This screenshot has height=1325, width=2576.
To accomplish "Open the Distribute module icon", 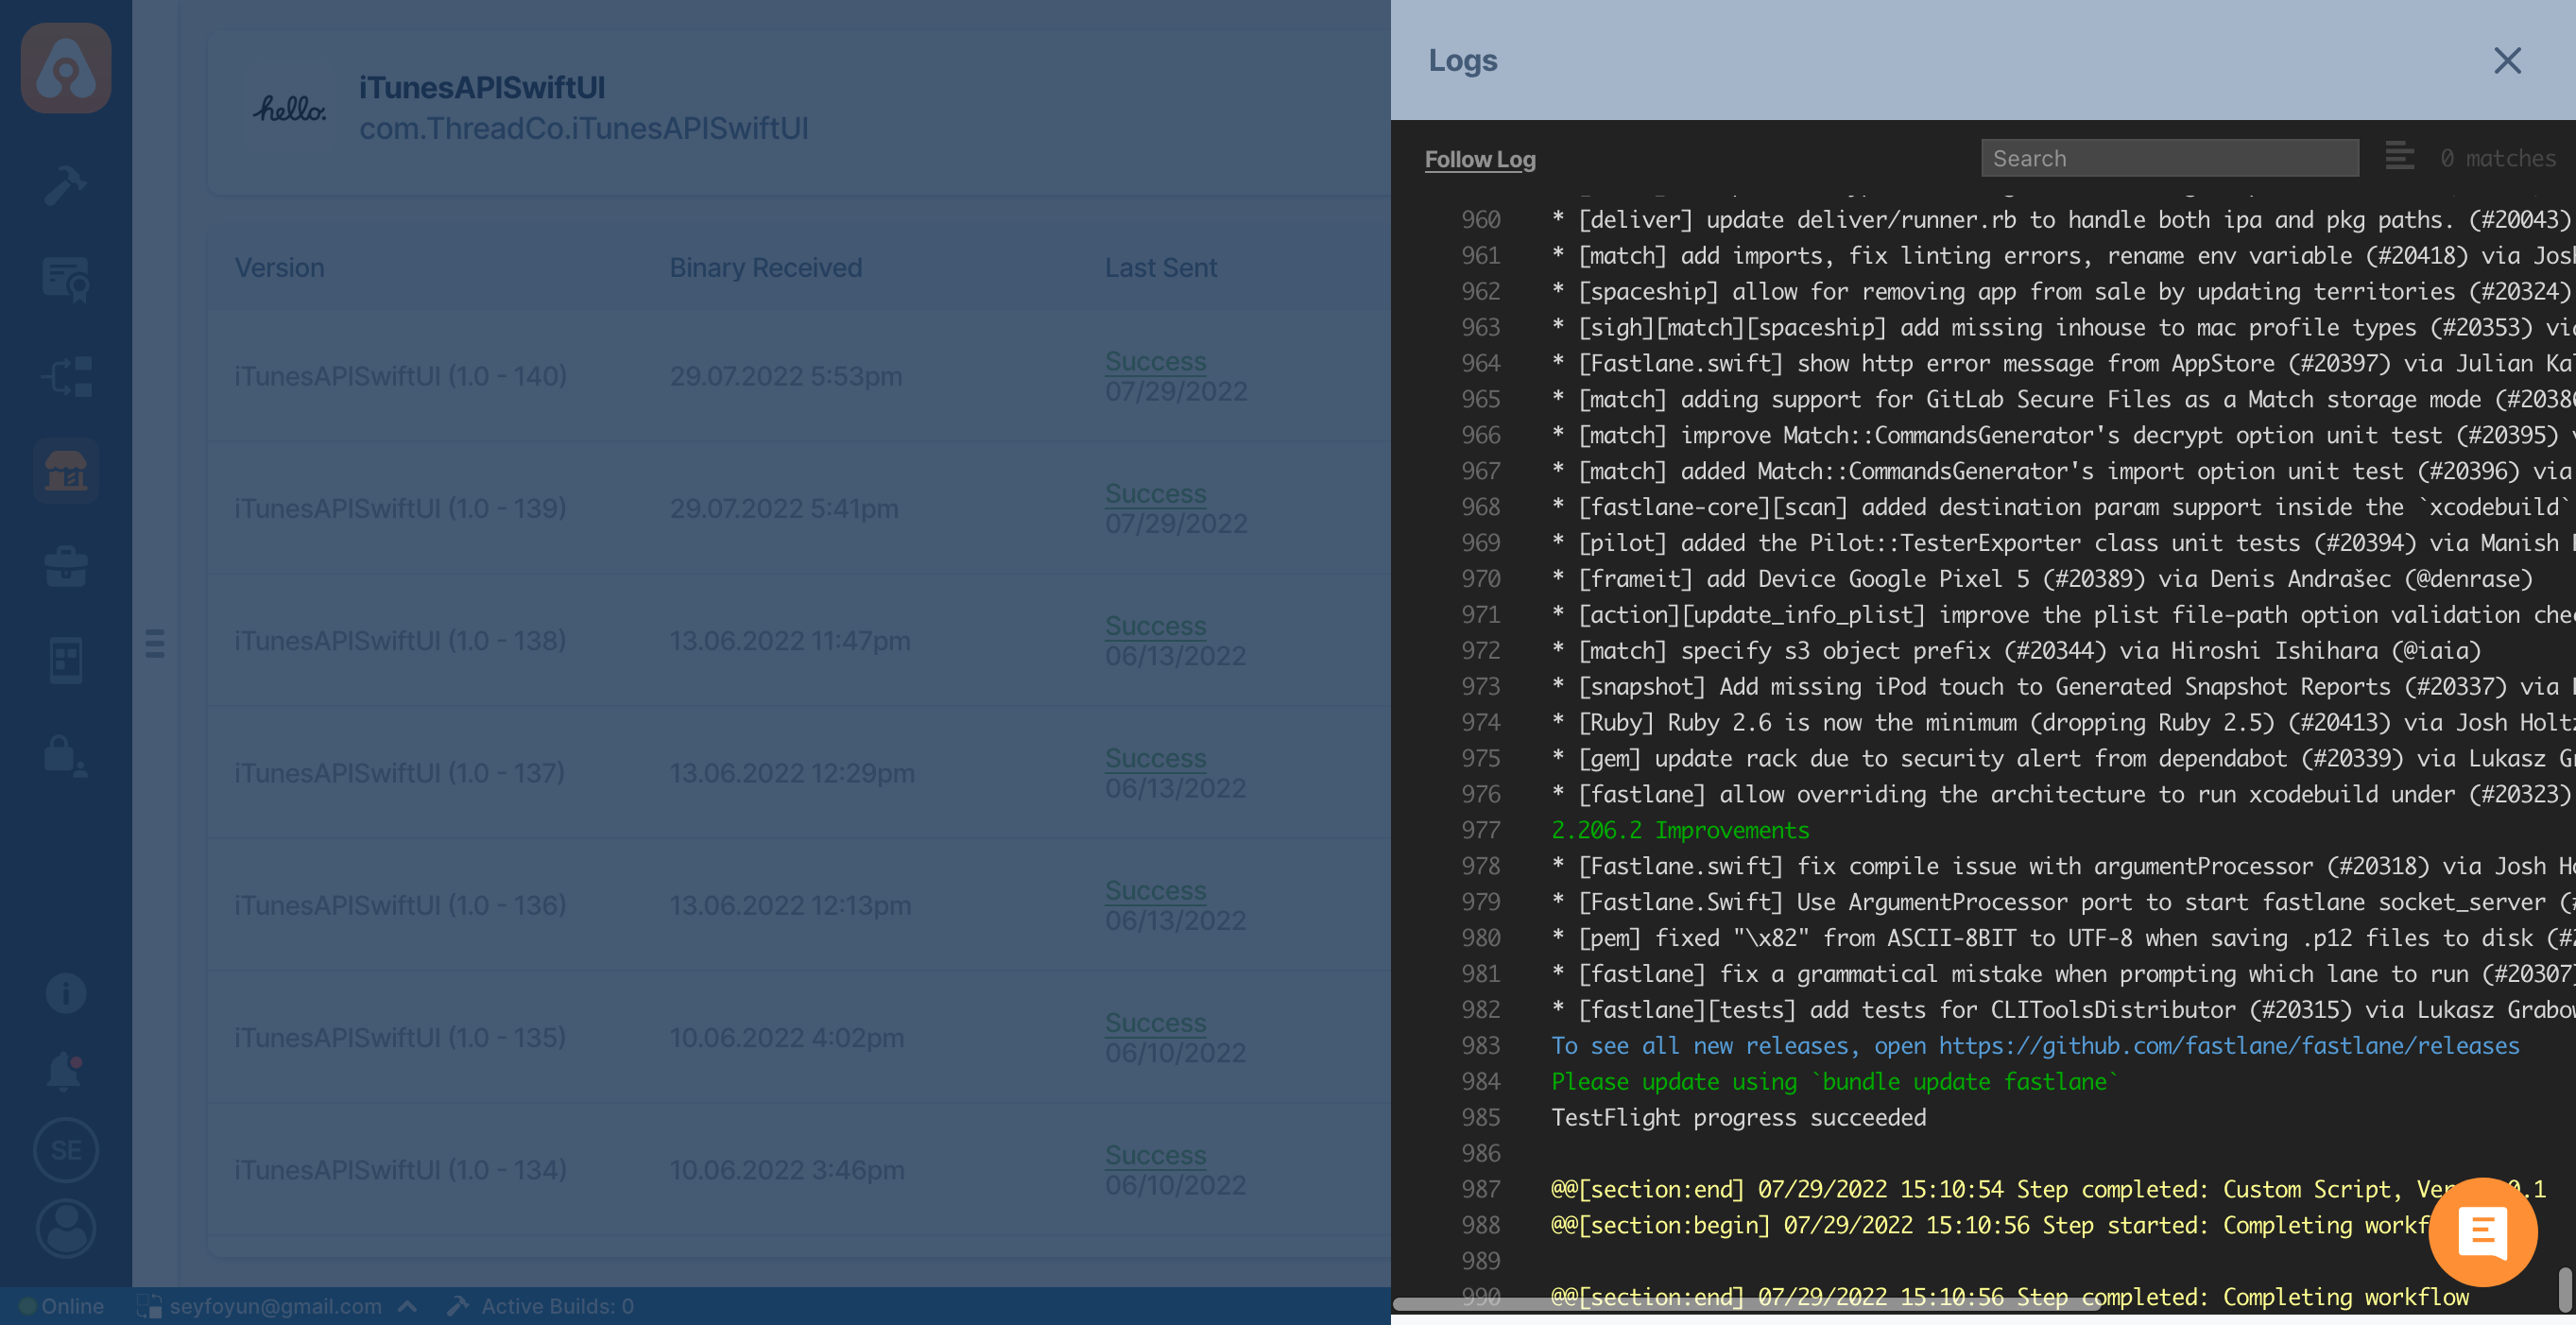I will [x=66, y=376].
